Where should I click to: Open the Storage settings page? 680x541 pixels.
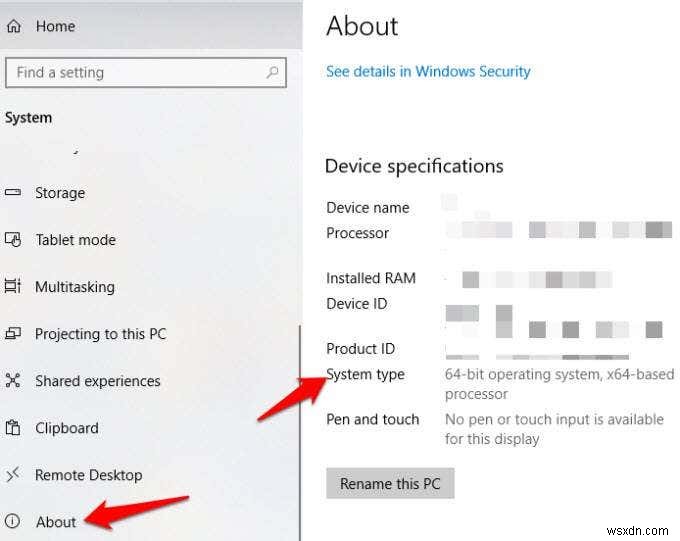[x=60, y=193]
